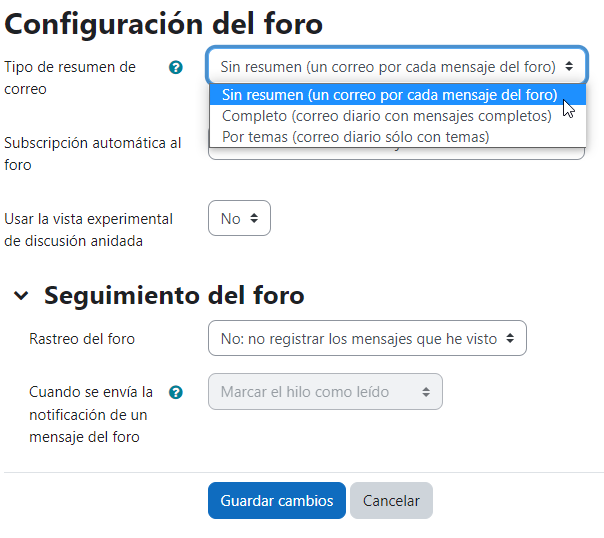The image size is (604, 538).
Task: Click the Seguimiento del foro heading text
Action: (x=174, y=296)
